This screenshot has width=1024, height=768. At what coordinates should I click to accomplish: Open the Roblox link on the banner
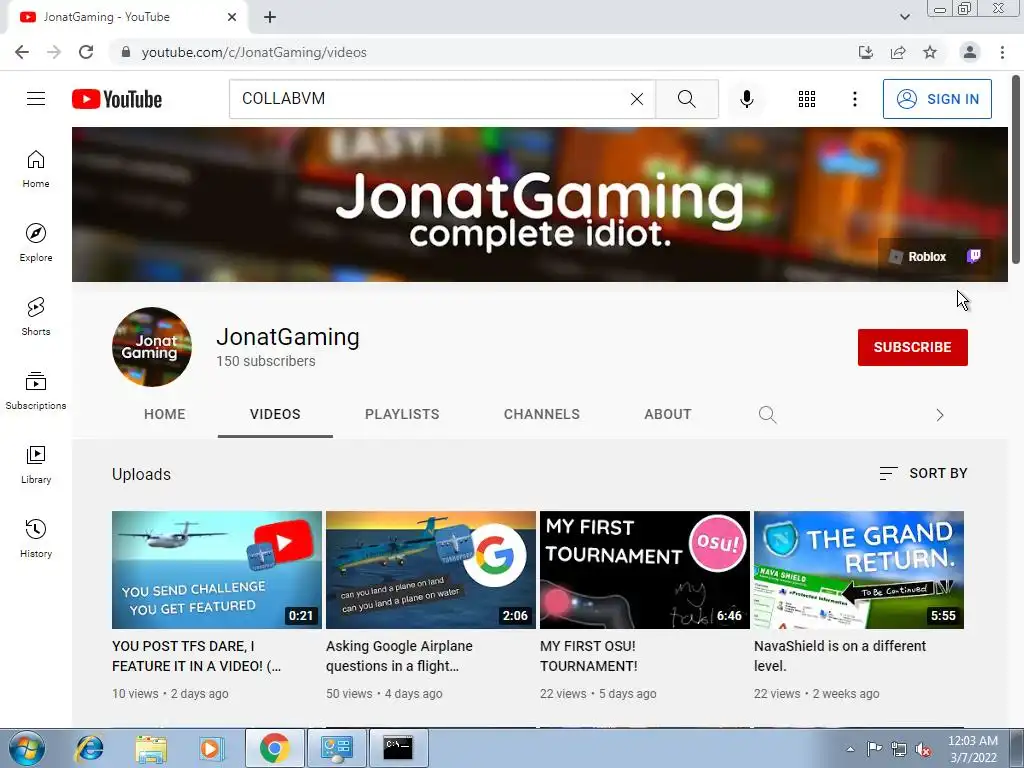coord(918,256)
